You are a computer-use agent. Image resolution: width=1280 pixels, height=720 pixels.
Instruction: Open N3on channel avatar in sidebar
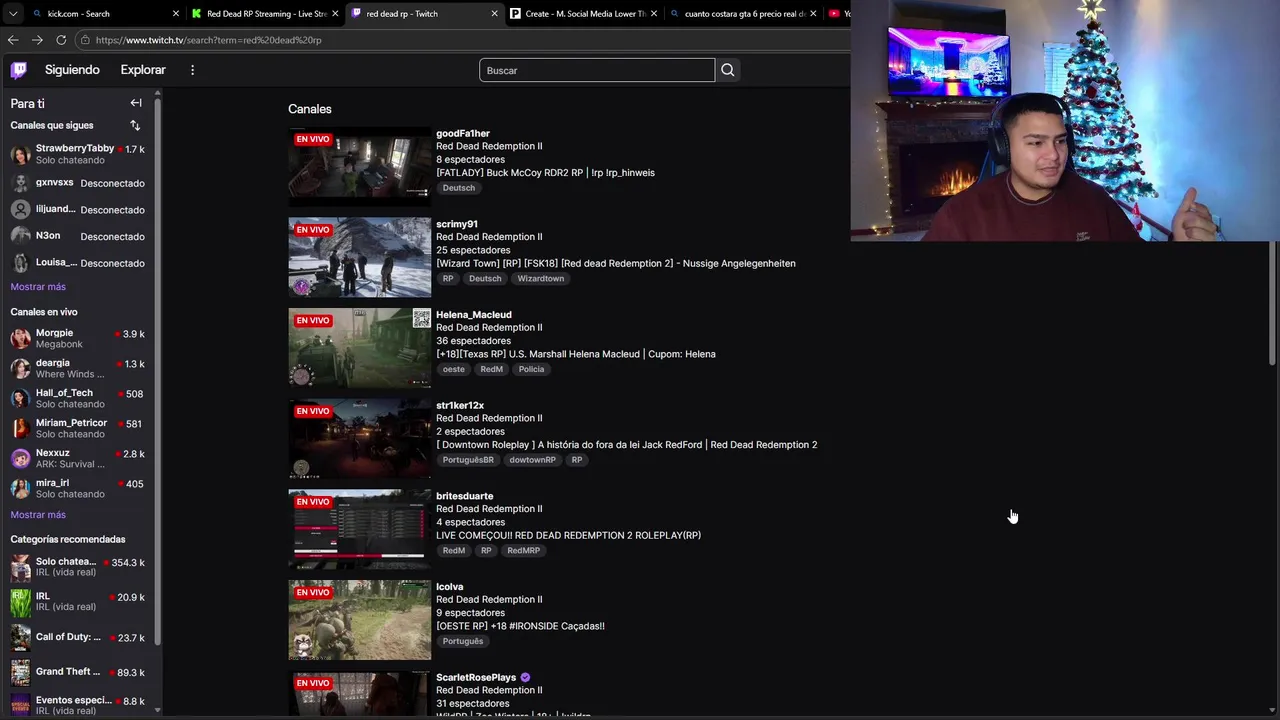[x=20, y=236]
